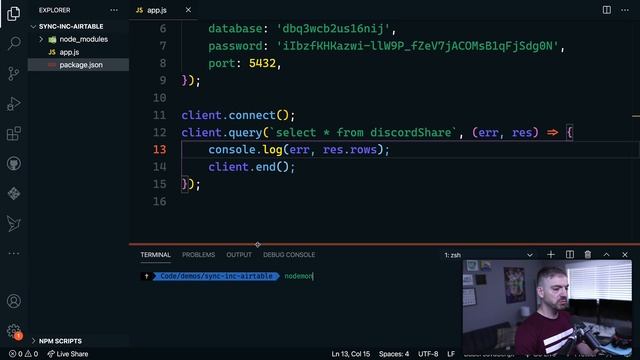Change file encoding via 'UTF-8'
The height and width of the screenshot is (360, 640).
coord(428,354)
